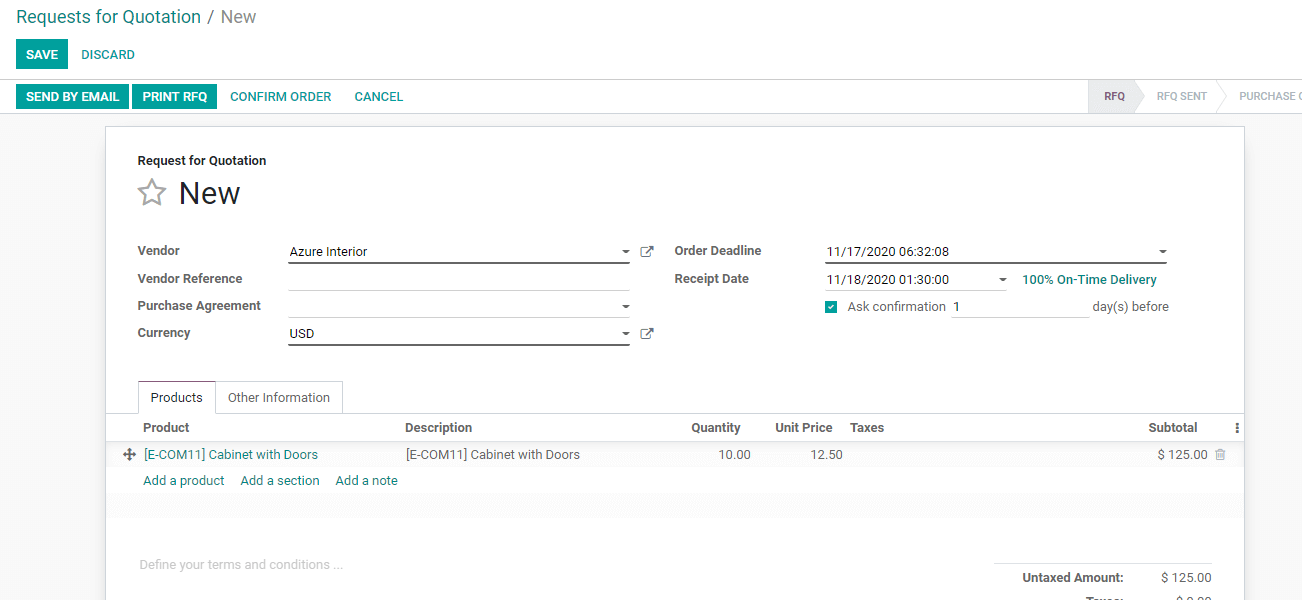The height and width of the screenshot is (600, 1302).
Task: Click the Save button
Action: [42, 55]
